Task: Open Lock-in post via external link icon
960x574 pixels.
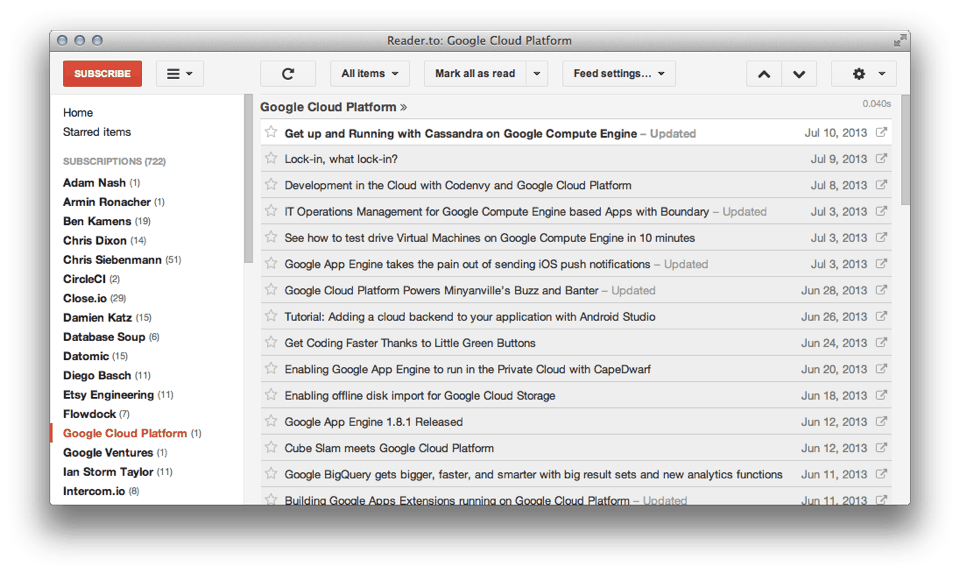Action: point(881,158)
